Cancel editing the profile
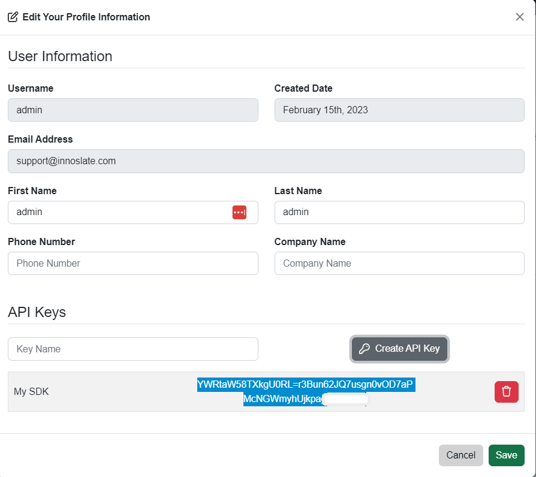The height and width of the screenshot is (477, 536). (461, 455)
